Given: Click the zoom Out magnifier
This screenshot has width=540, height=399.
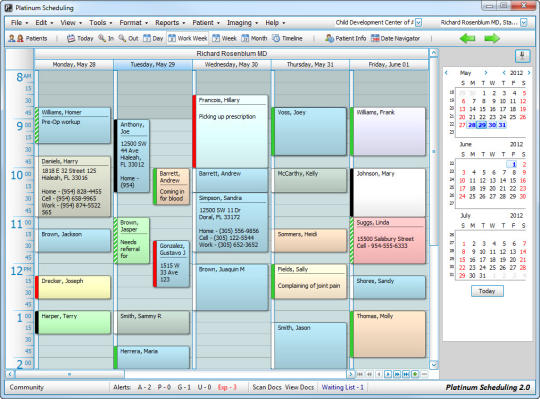Looking at the screenshot, I should click(x=128, y=38).
